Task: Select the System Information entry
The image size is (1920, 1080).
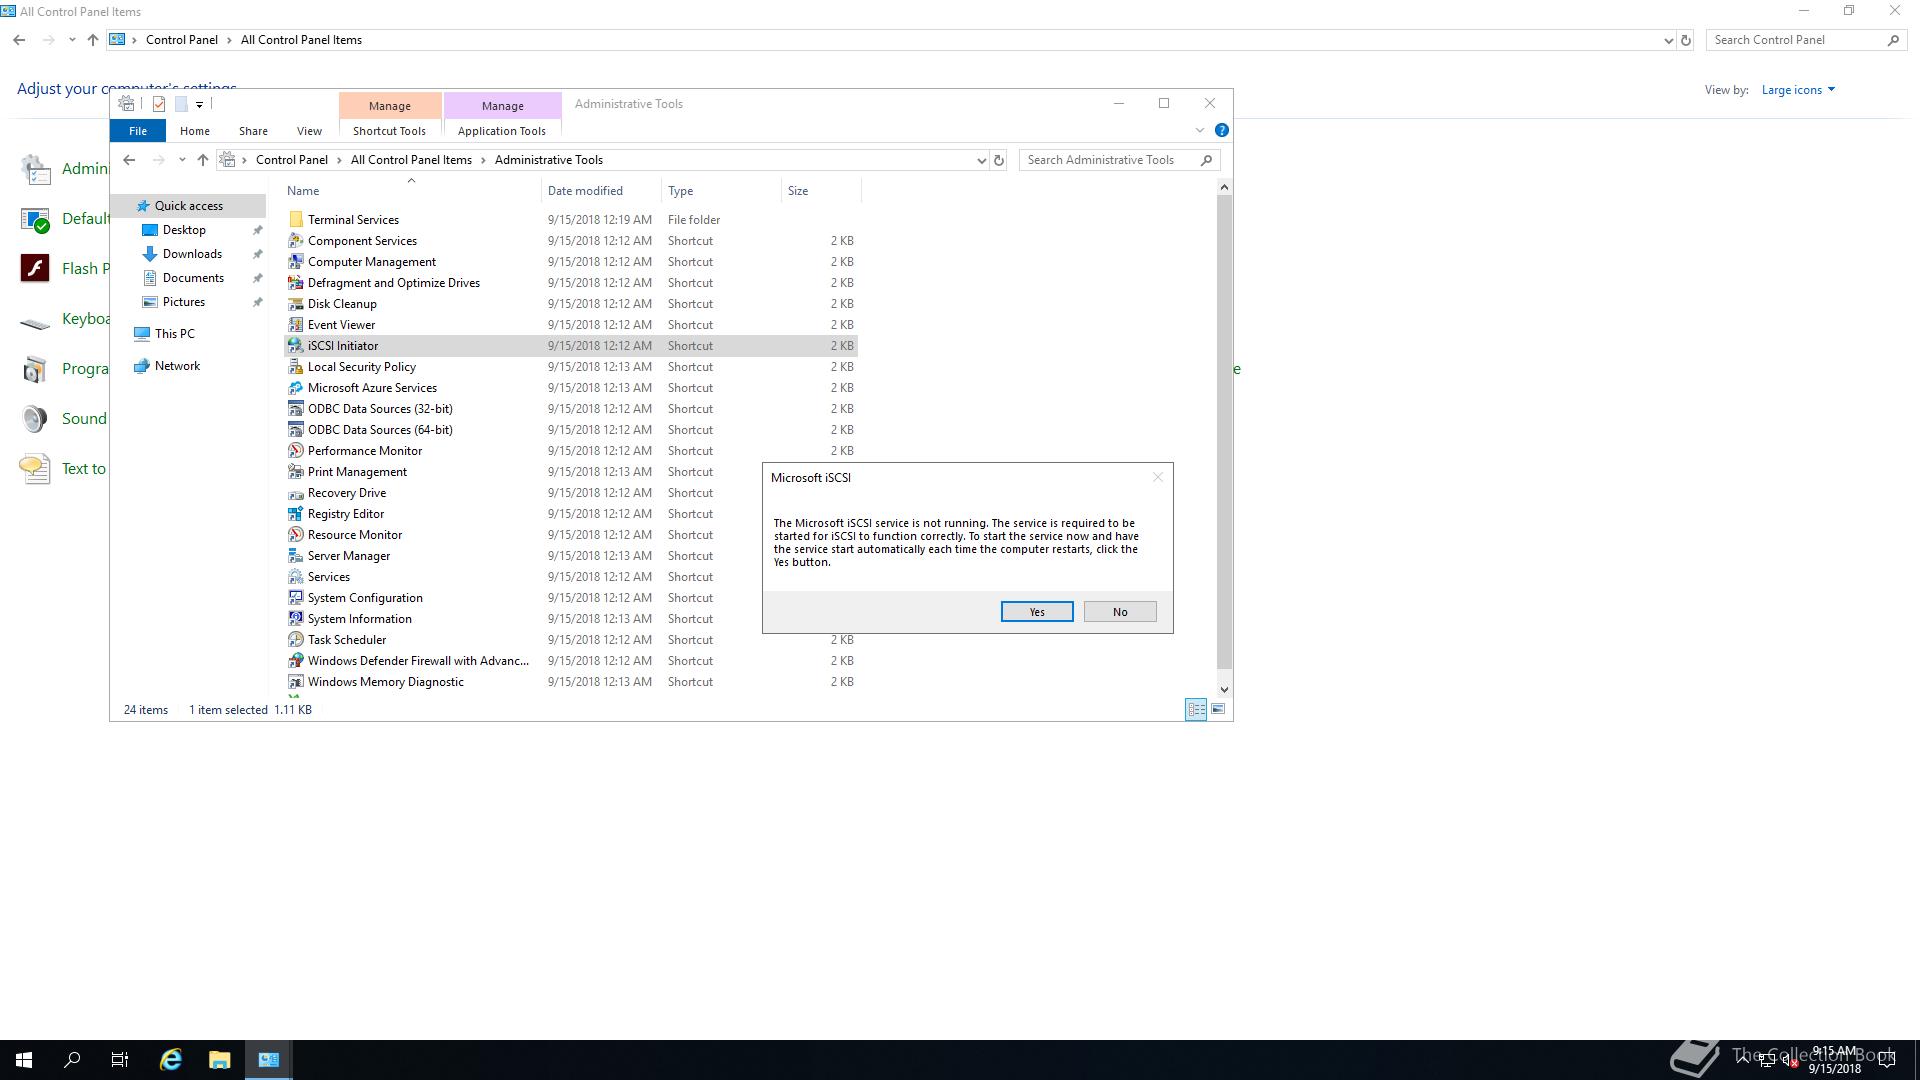Action: point(571,619)
